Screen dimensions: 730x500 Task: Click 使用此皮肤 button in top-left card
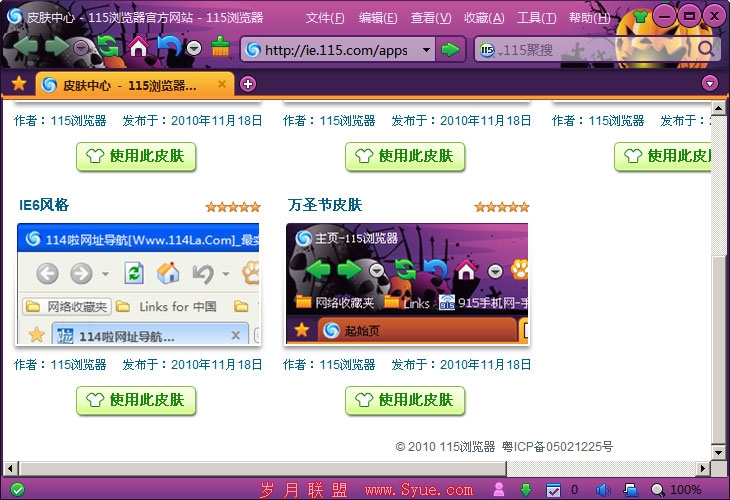[x=136, y=156]
